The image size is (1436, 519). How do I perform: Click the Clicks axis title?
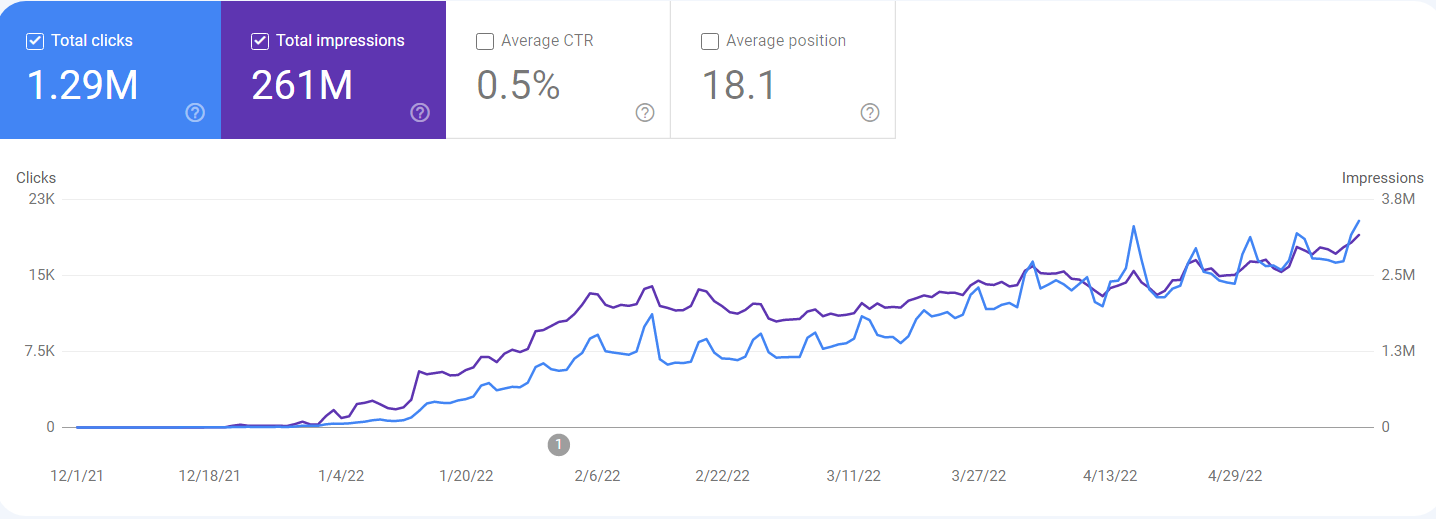point(36,178)
